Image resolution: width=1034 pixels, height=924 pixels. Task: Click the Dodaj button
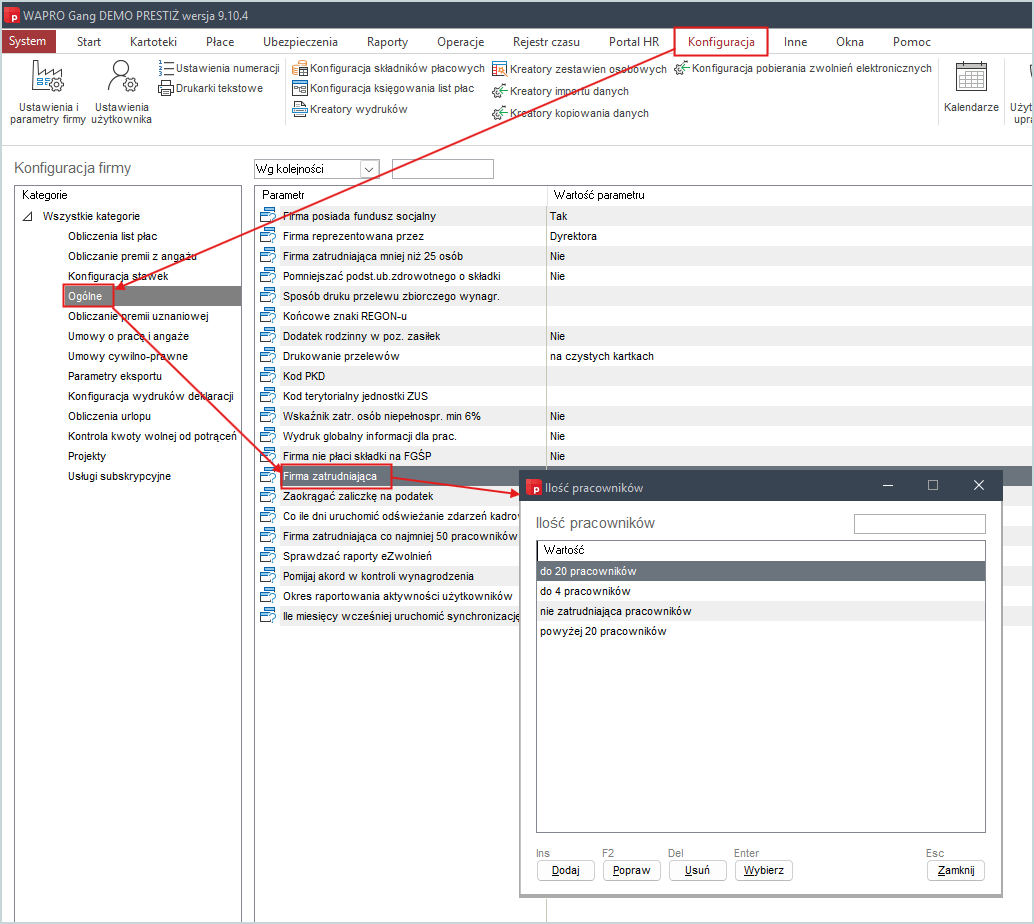pos(566,870)
